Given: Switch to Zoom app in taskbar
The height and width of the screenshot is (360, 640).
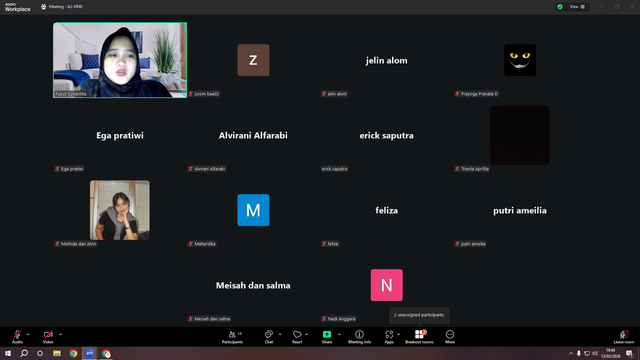Looking at the screenshot, I should coord(90,353).
